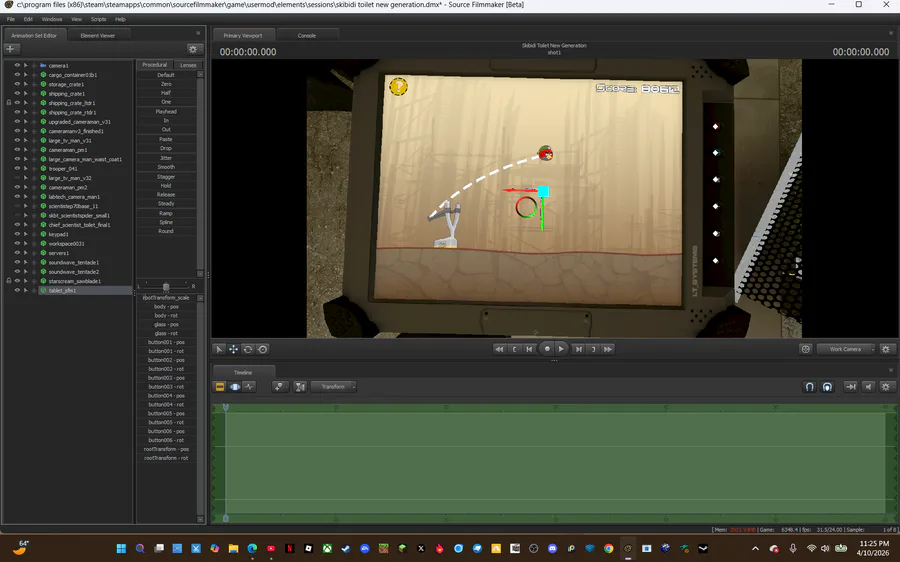This screenshot has width=900, height=562.
Task: Apply the Round procedural preset
Action: [x=166, y=231]
